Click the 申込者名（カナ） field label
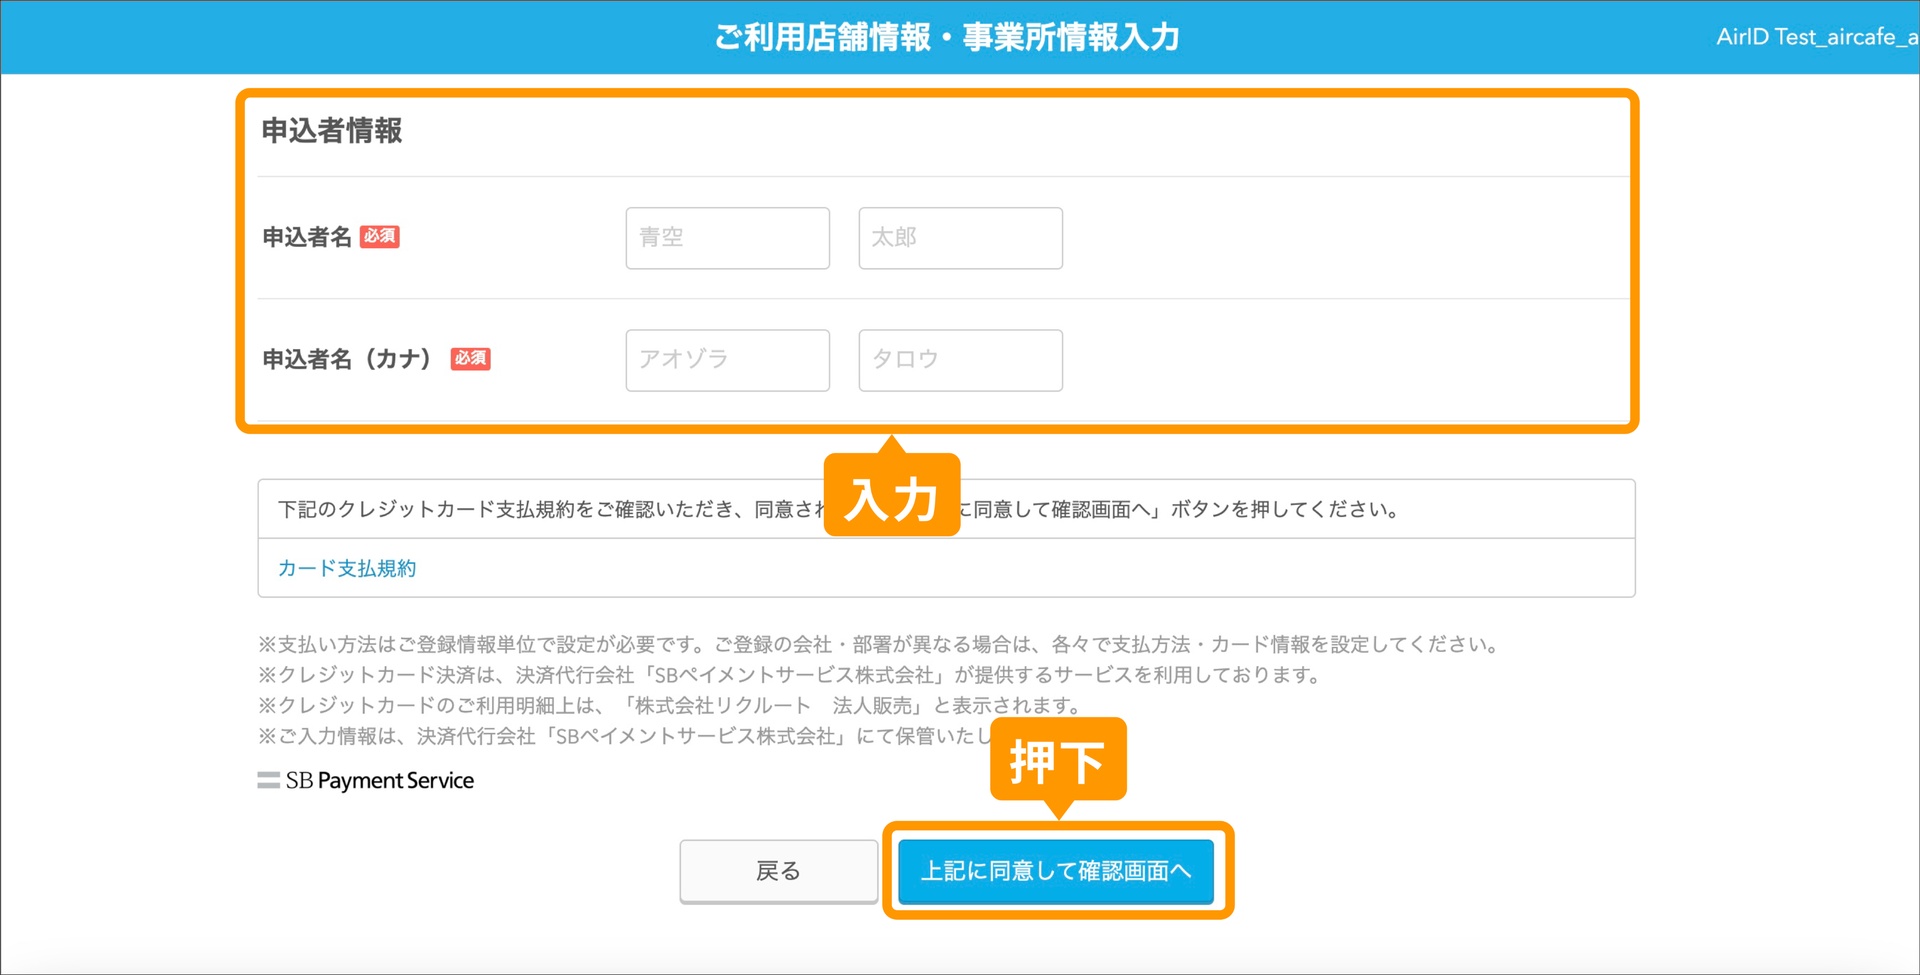The width and height of the screenshot is (1920, 975). [x=347, y=359]
